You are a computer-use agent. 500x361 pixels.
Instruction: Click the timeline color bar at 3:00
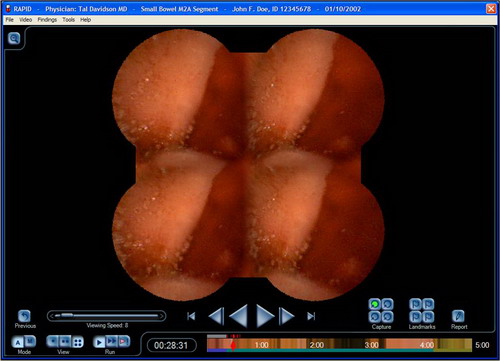point(371,345)
